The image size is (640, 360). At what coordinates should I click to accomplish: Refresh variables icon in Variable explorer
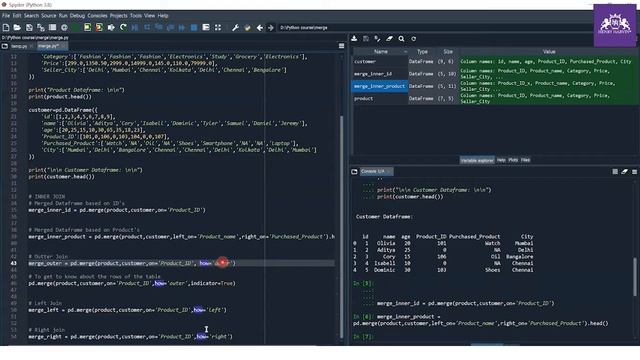(413, 38)
